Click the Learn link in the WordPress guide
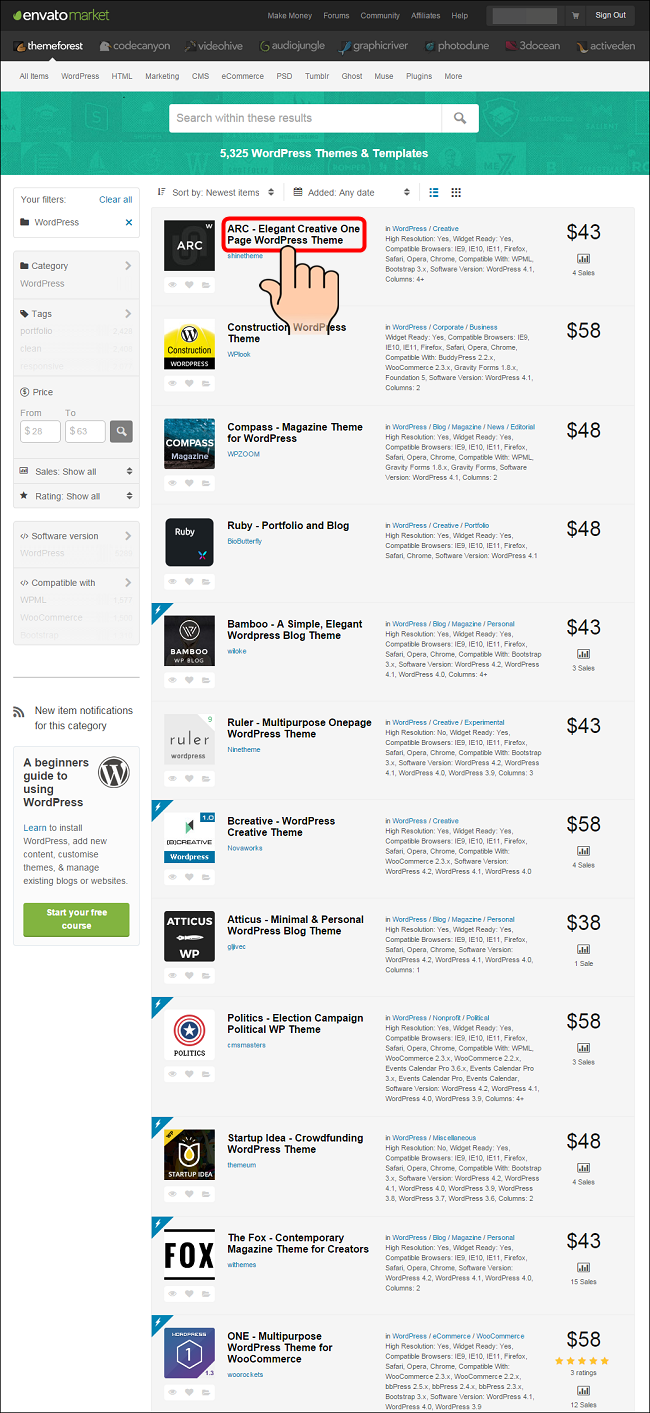This screenshot has height=1413, width=650. [34, 828]
